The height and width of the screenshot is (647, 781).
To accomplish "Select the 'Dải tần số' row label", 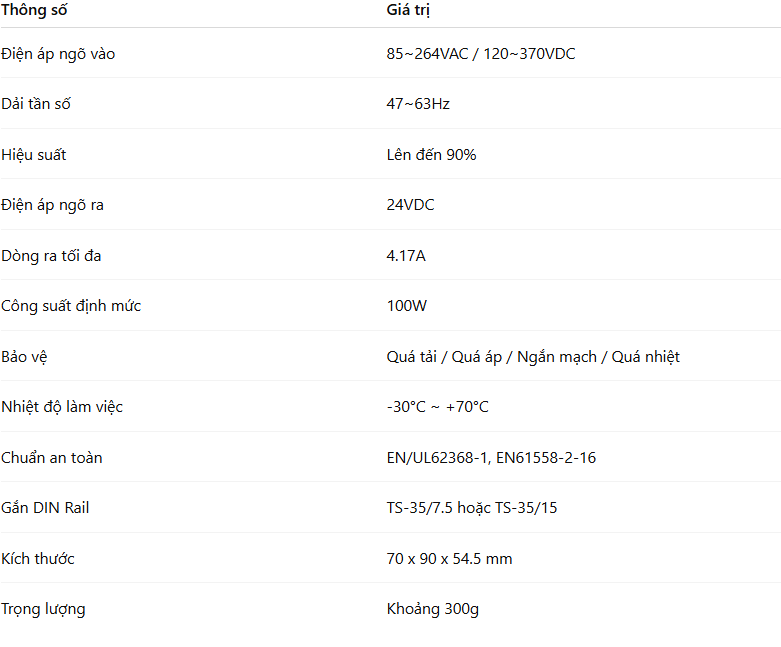I will (36, 104).
